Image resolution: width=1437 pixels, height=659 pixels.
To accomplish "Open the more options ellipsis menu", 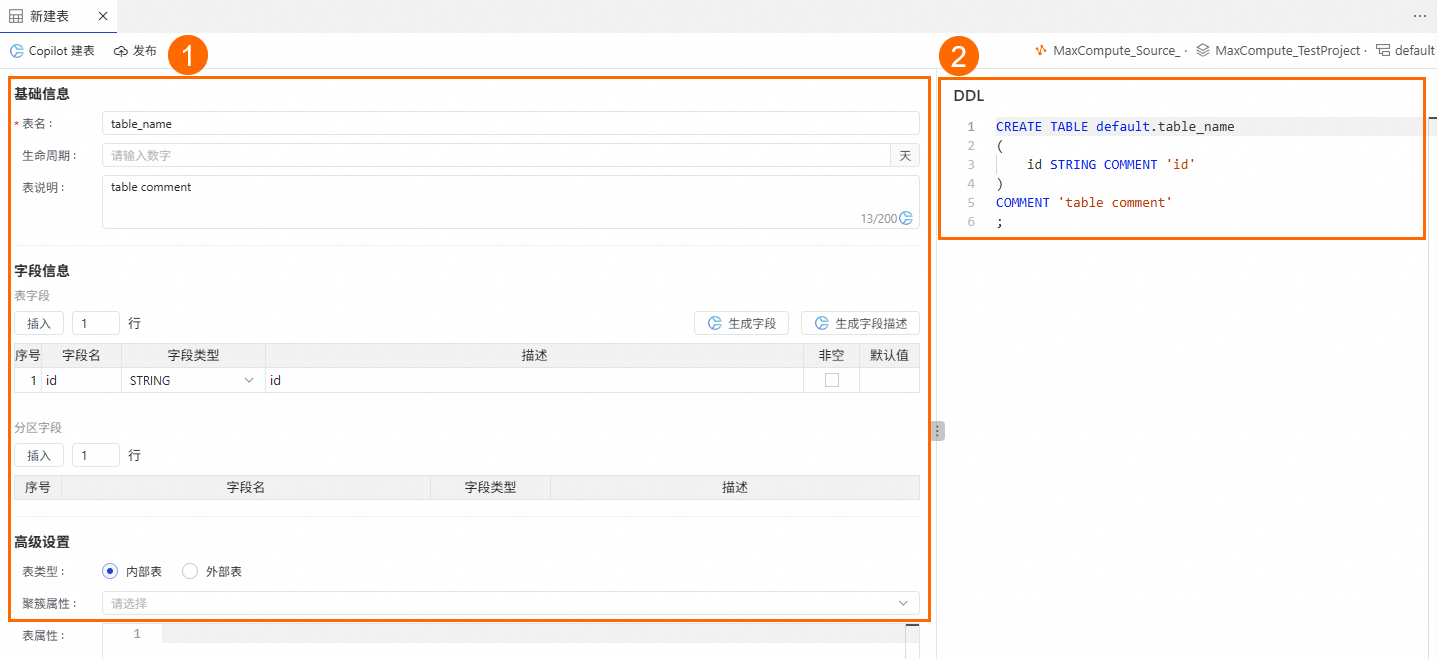I will [x=1419, y=17].
